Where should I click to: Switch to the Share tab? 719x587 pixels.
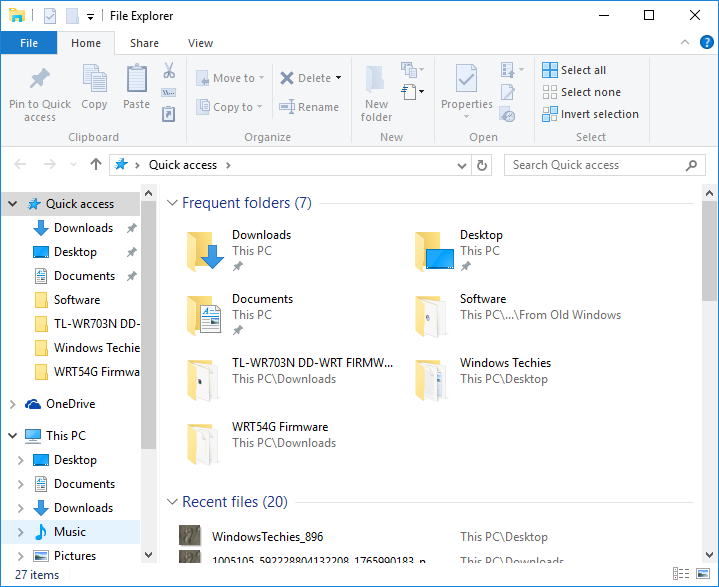[144, 43]
